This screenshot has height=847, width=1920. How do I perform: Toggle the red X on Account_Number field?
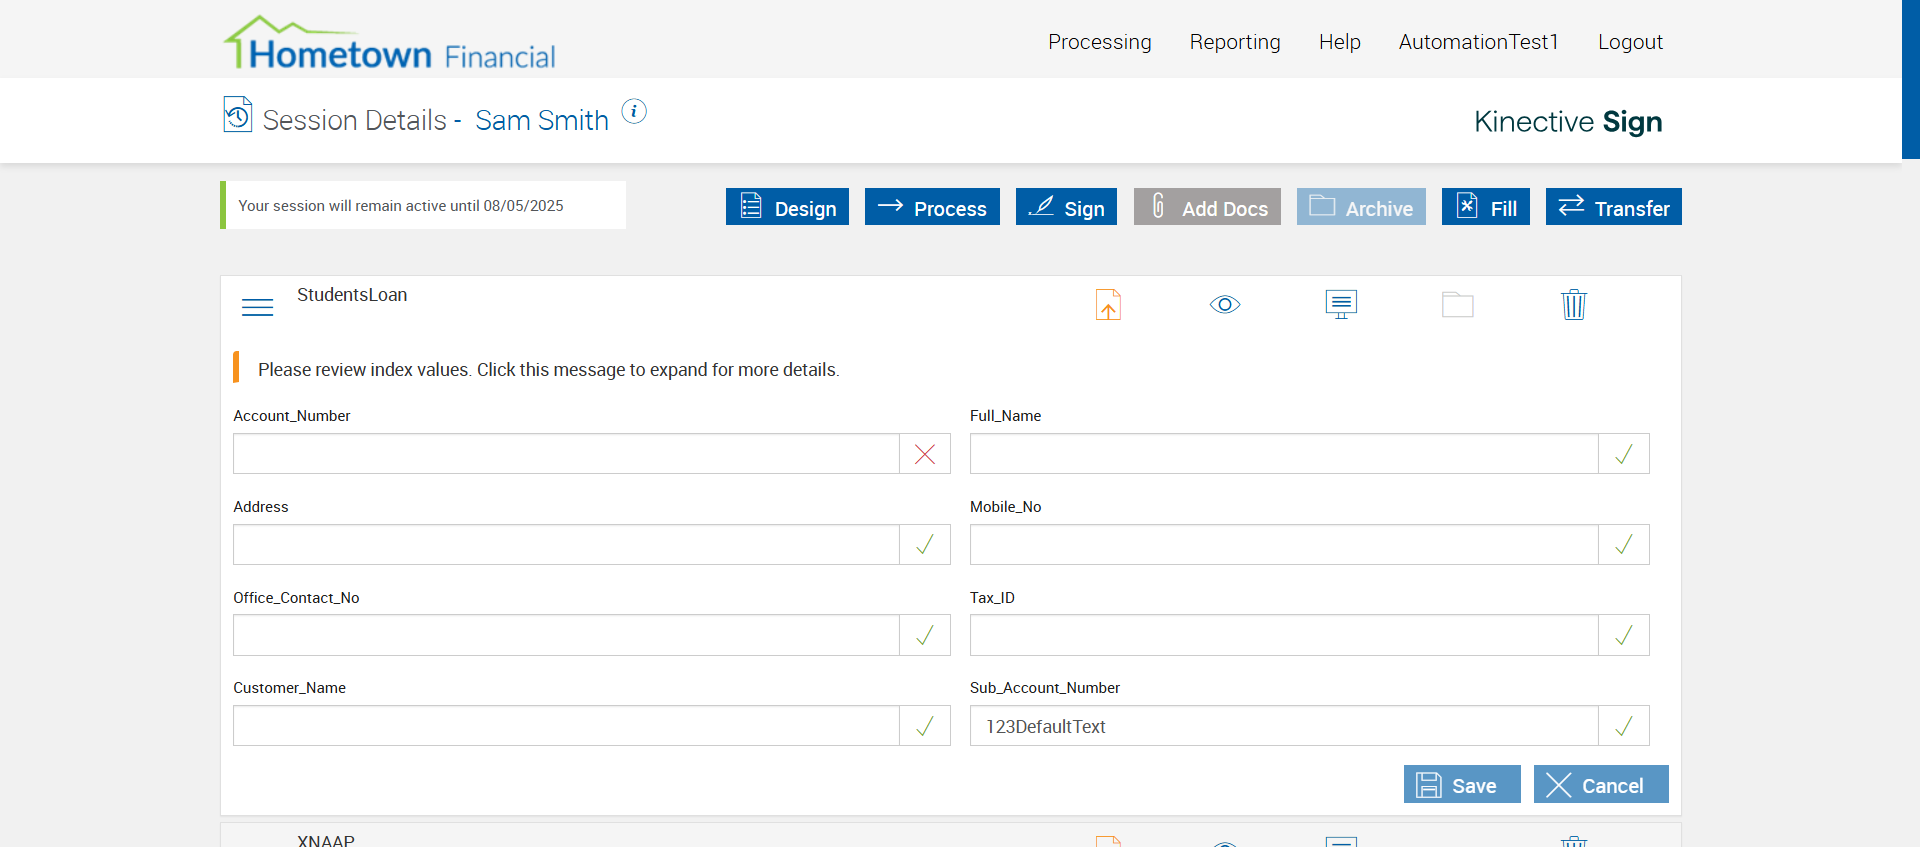[925, 454]
